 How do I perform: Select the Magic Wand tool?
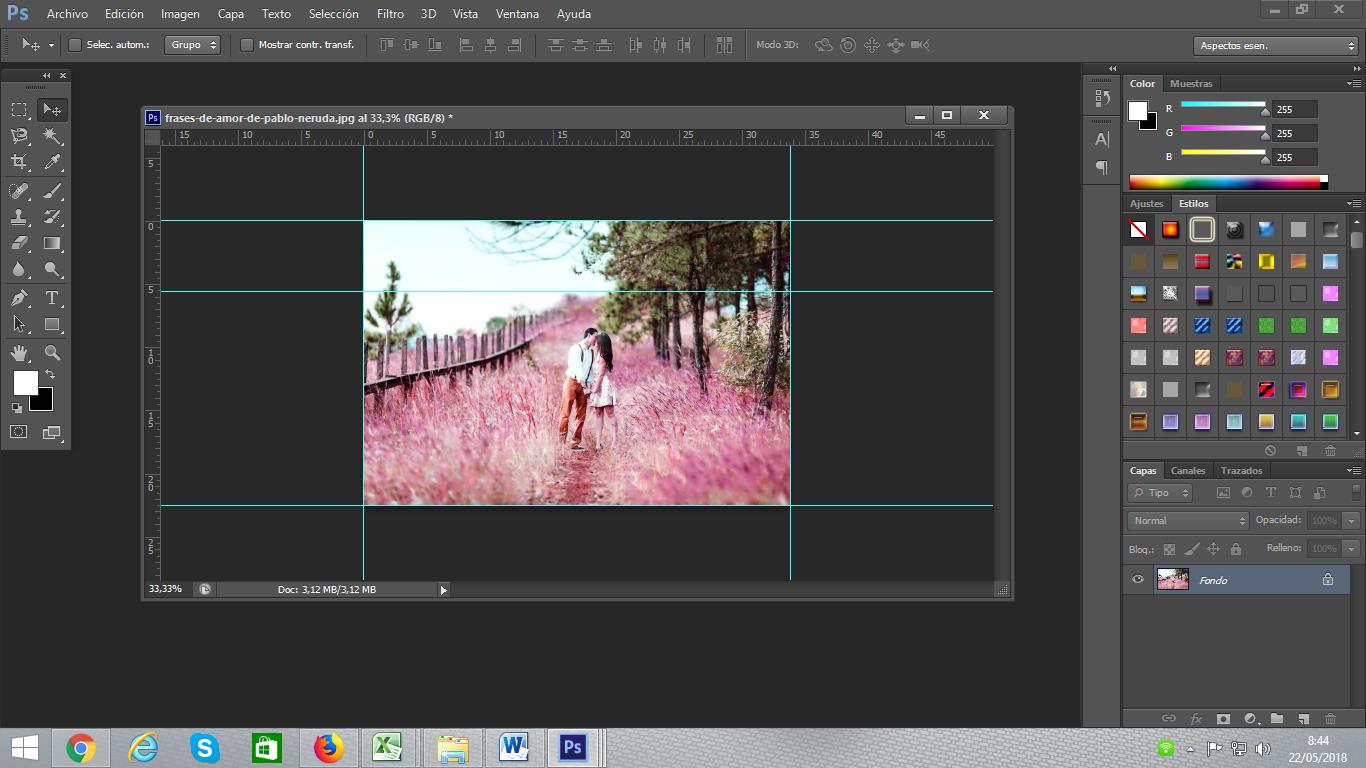52,136
